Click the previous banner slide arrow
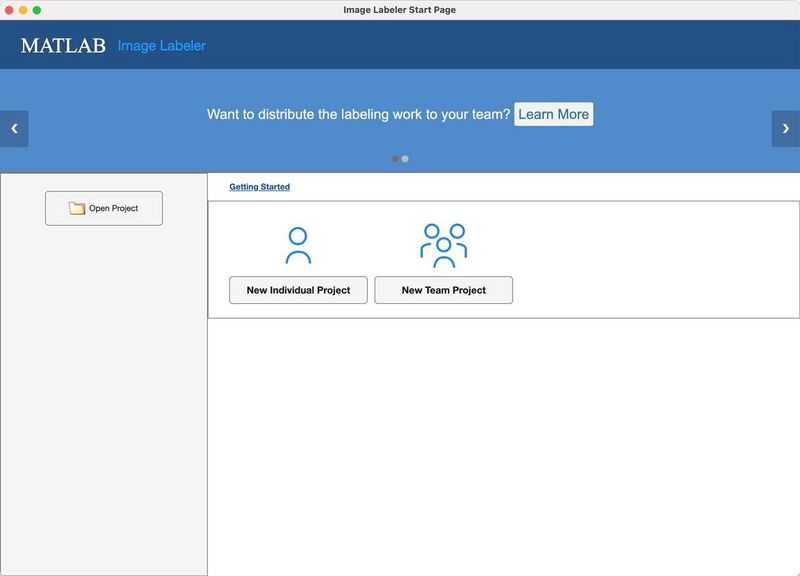Screen dimensions: 800x576 tap(14, 129)
